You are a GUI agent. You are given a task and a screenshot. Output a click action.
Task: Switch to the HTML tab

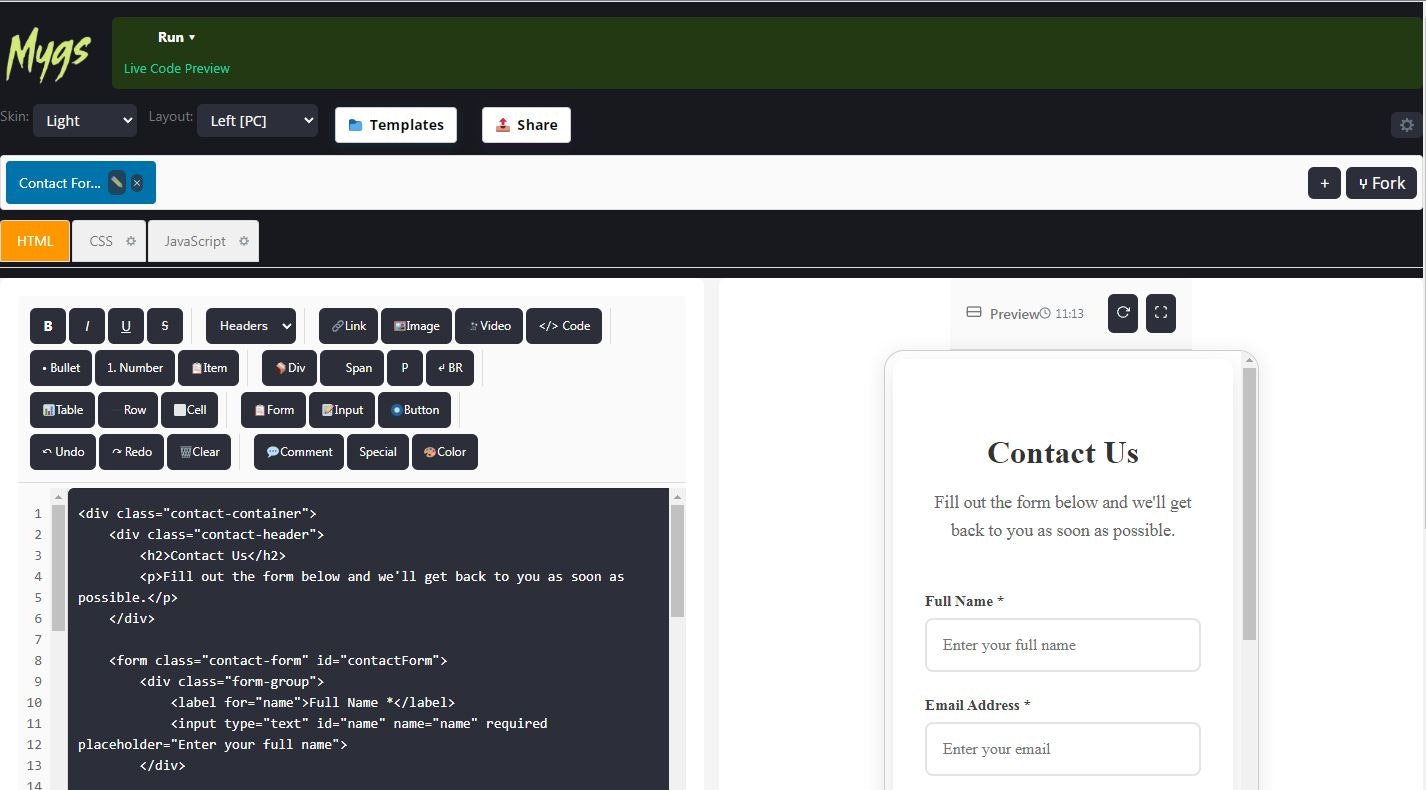pos(35,241)
